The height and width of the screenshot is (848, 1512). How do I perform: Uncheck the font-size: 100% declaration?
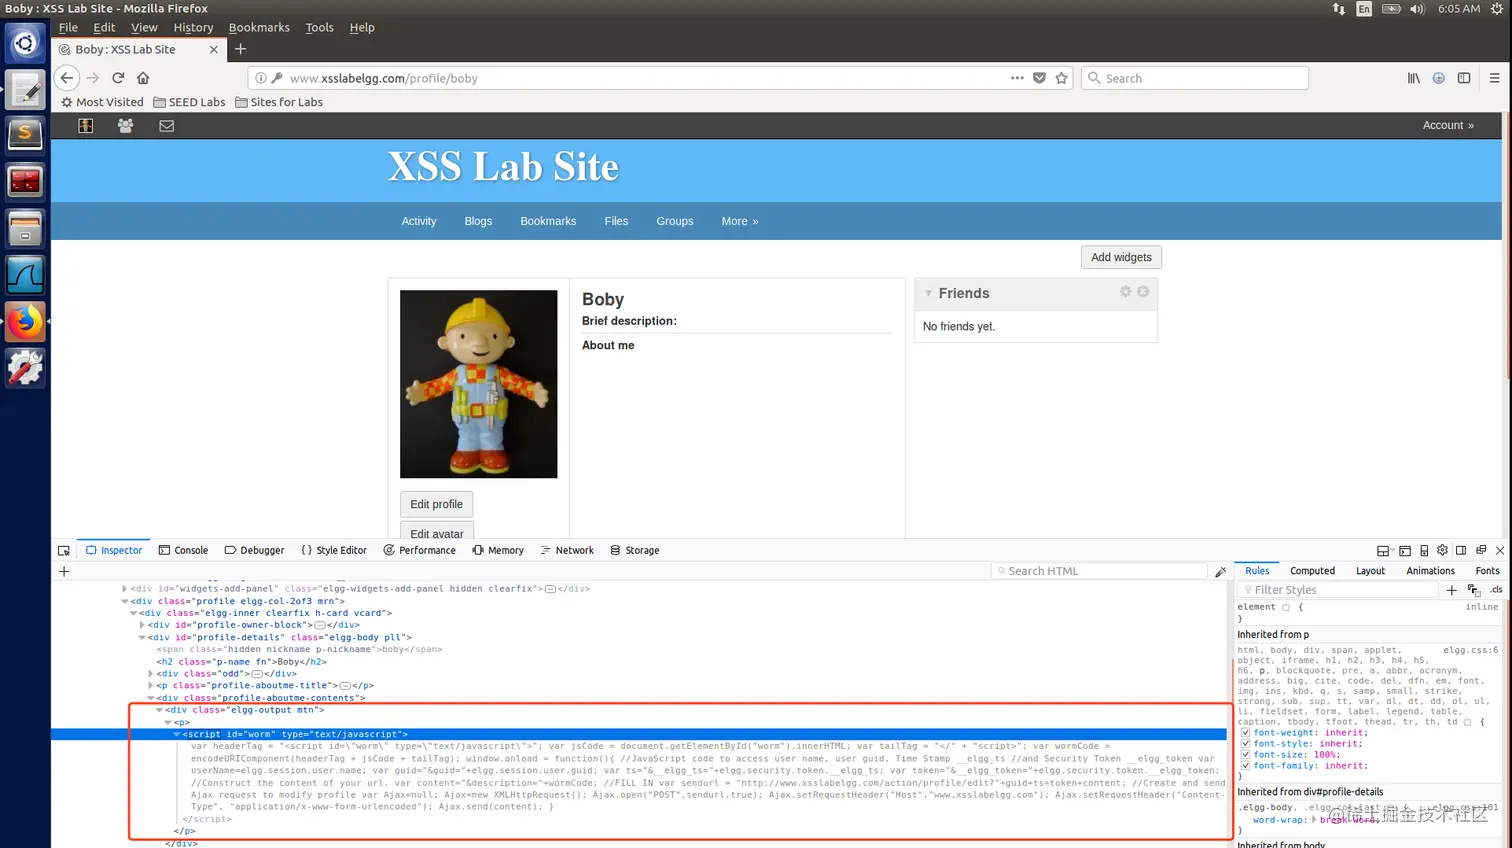click(1245, 755)
